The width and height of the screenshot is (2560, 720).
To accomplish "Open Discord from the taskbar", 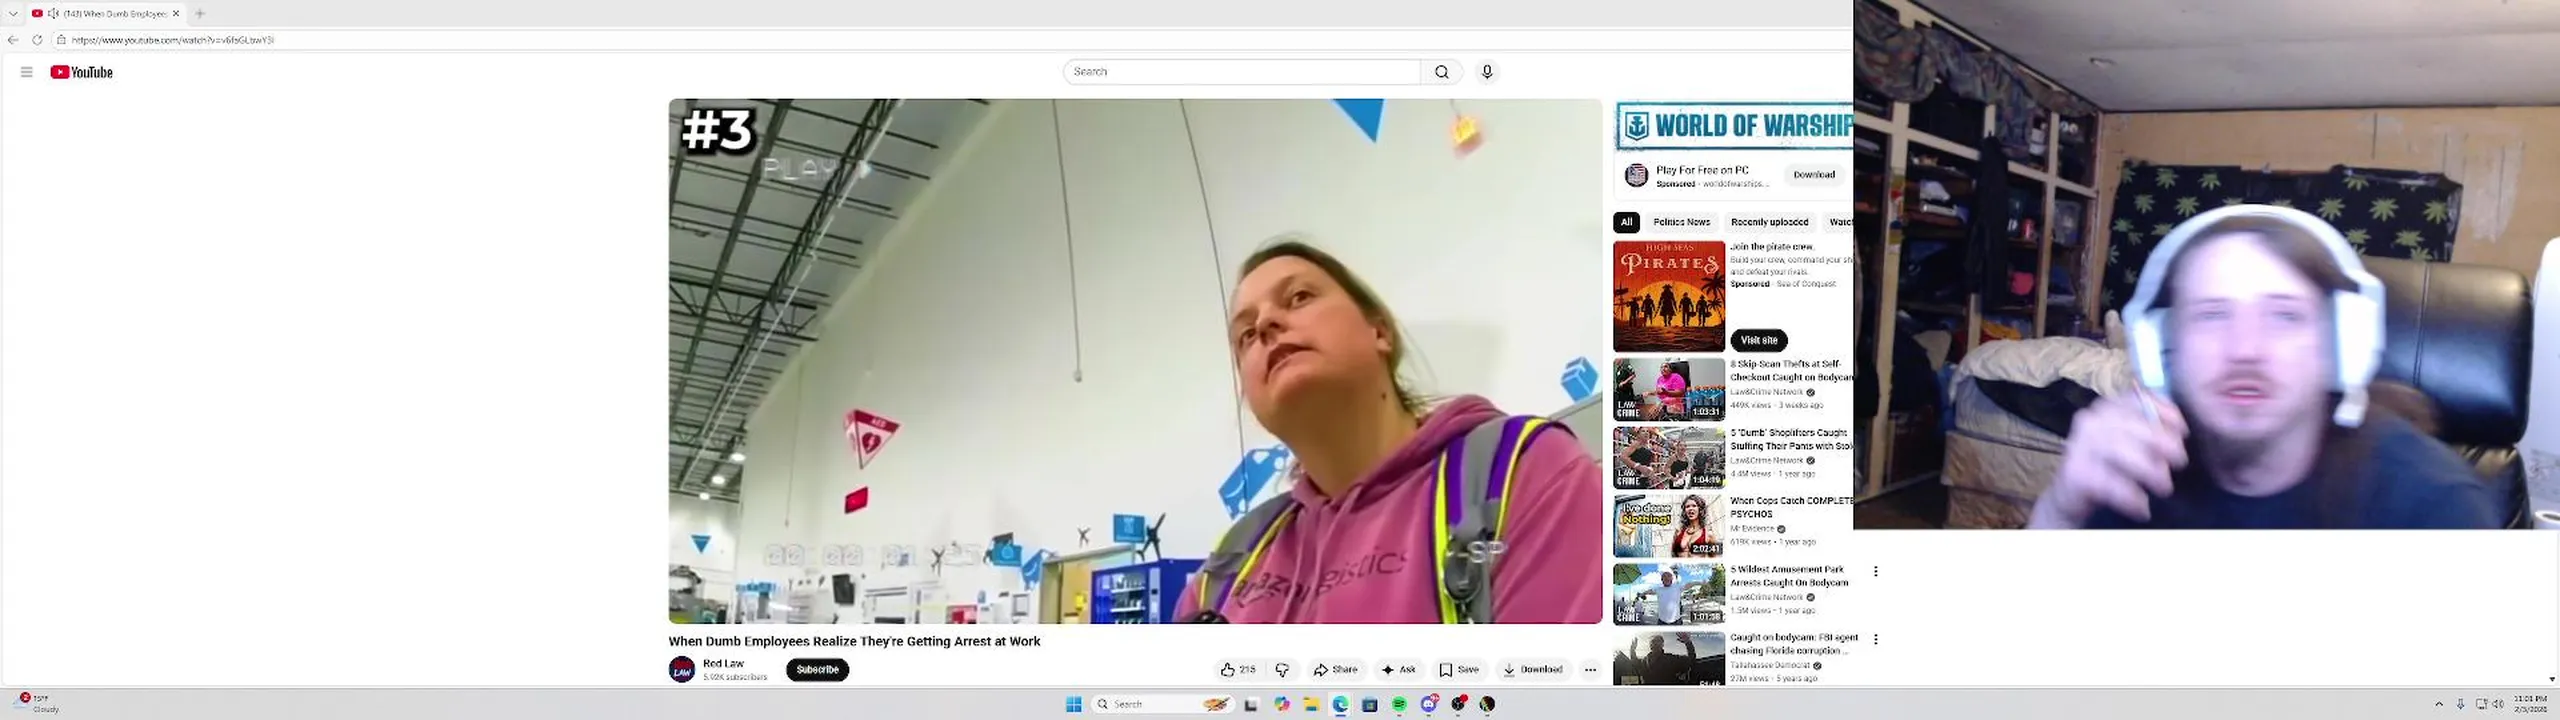I will pos(1430,704).
